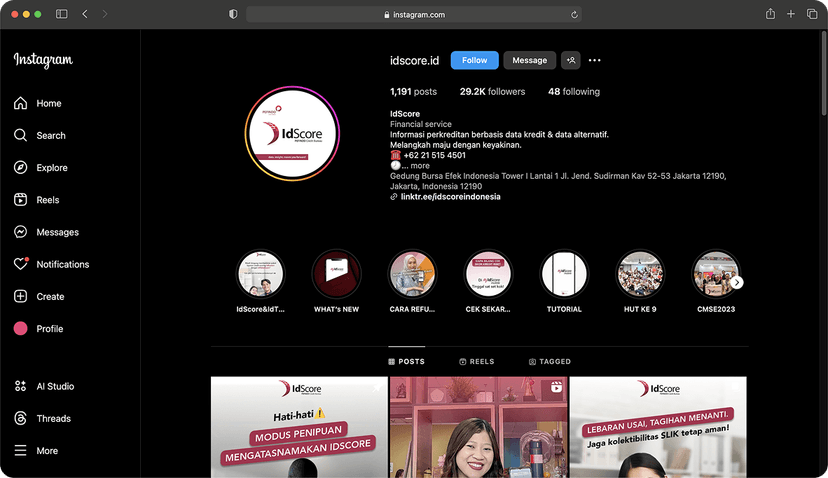Screen dimensions: 828x478
Task: Reload page with refresh icon
Action: point(574,15)
